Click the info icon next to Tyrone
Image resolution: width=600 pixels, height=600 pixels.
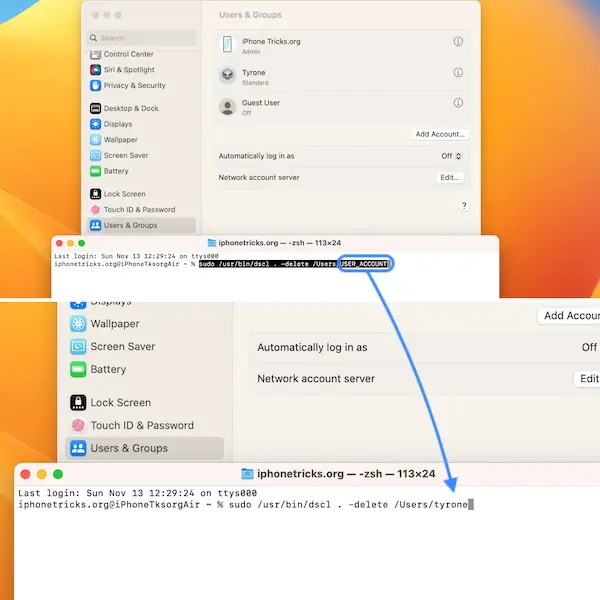click(x=458, y=73)
